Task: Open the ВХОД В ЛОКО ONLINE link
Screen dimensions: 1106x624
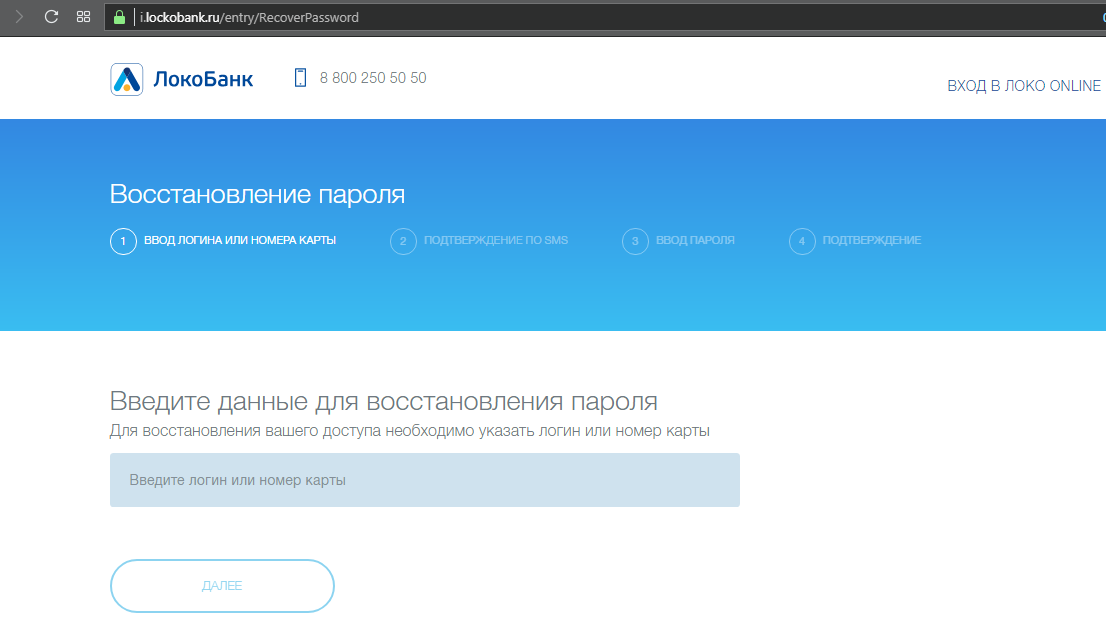Action: (1024, 86)
